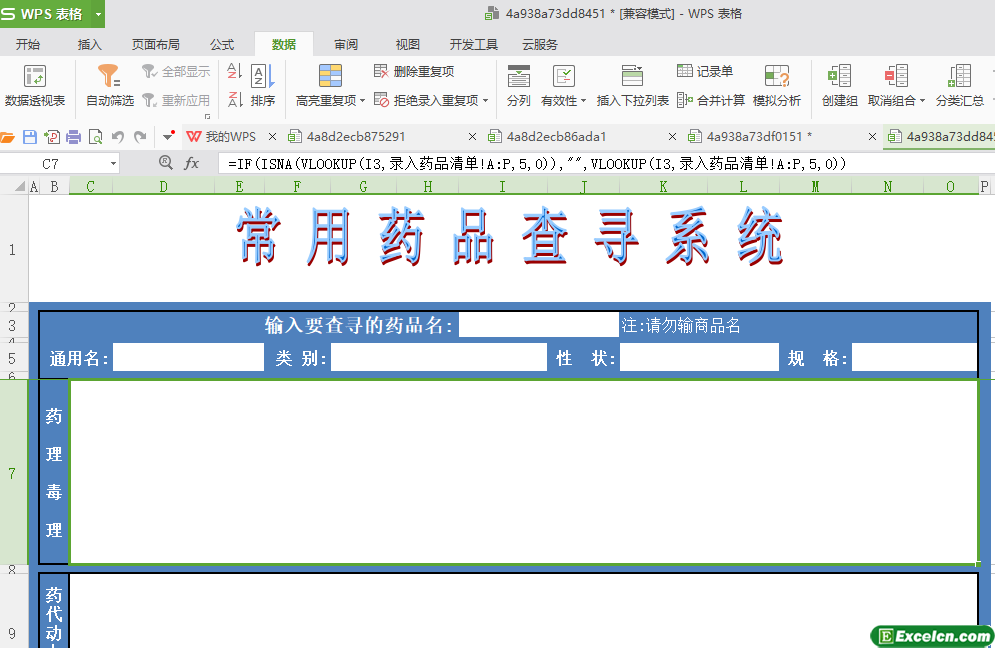Expand the 拒绝录入重复项 dropdown arrow

pyautogui.click(x=485, y=101)
